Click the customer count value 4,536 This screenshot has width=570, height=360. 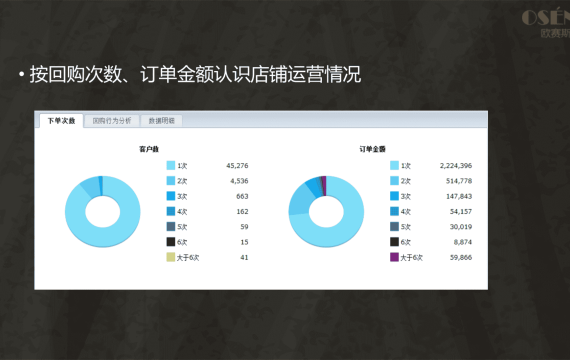pos(239,181)
